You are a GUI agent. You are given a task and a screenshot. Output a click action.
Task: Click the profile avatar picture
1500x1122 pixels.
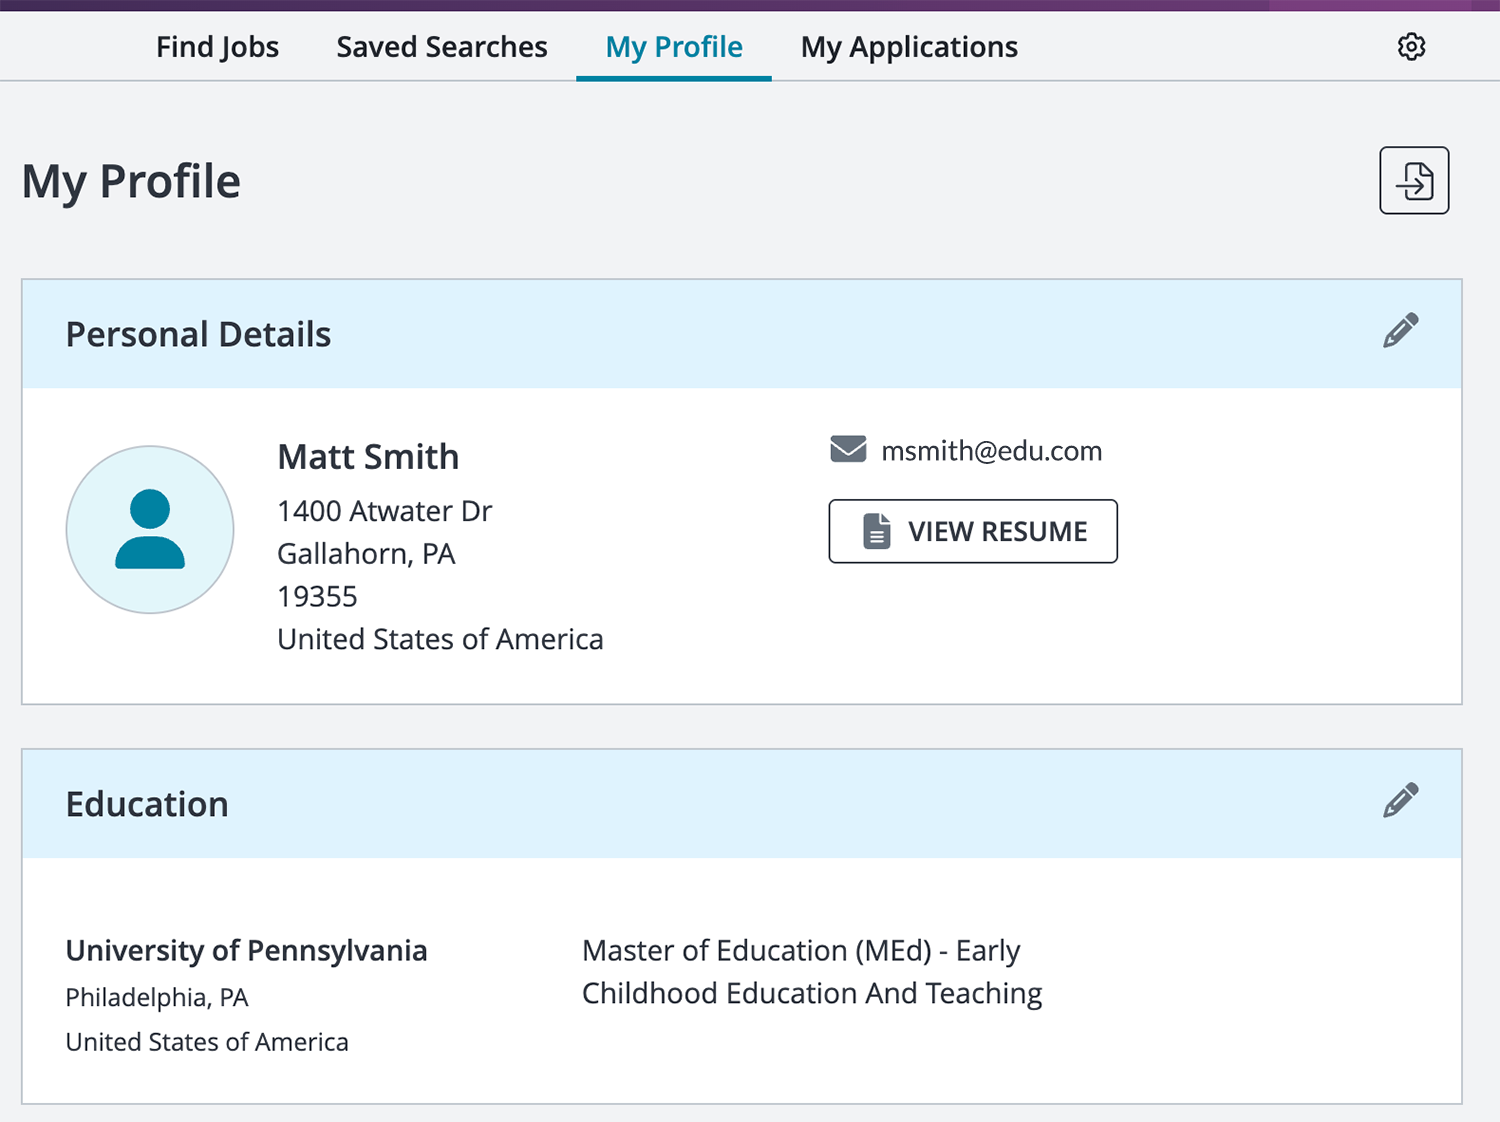pyautogui.click(x=150, y=529)
